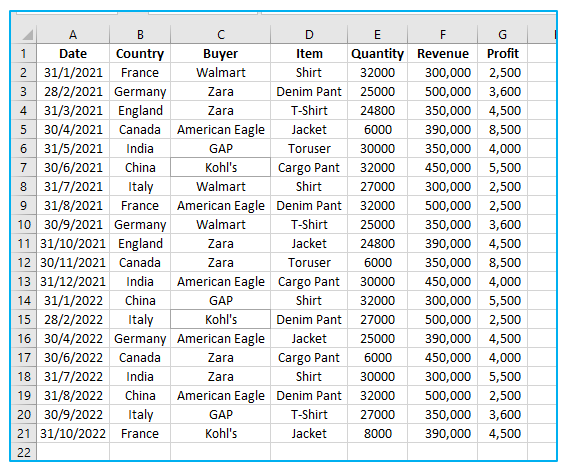This screenshot has height=470, width=569.
Task: Select revenue 500,000 in row 9
Action: tap(443, 205)
